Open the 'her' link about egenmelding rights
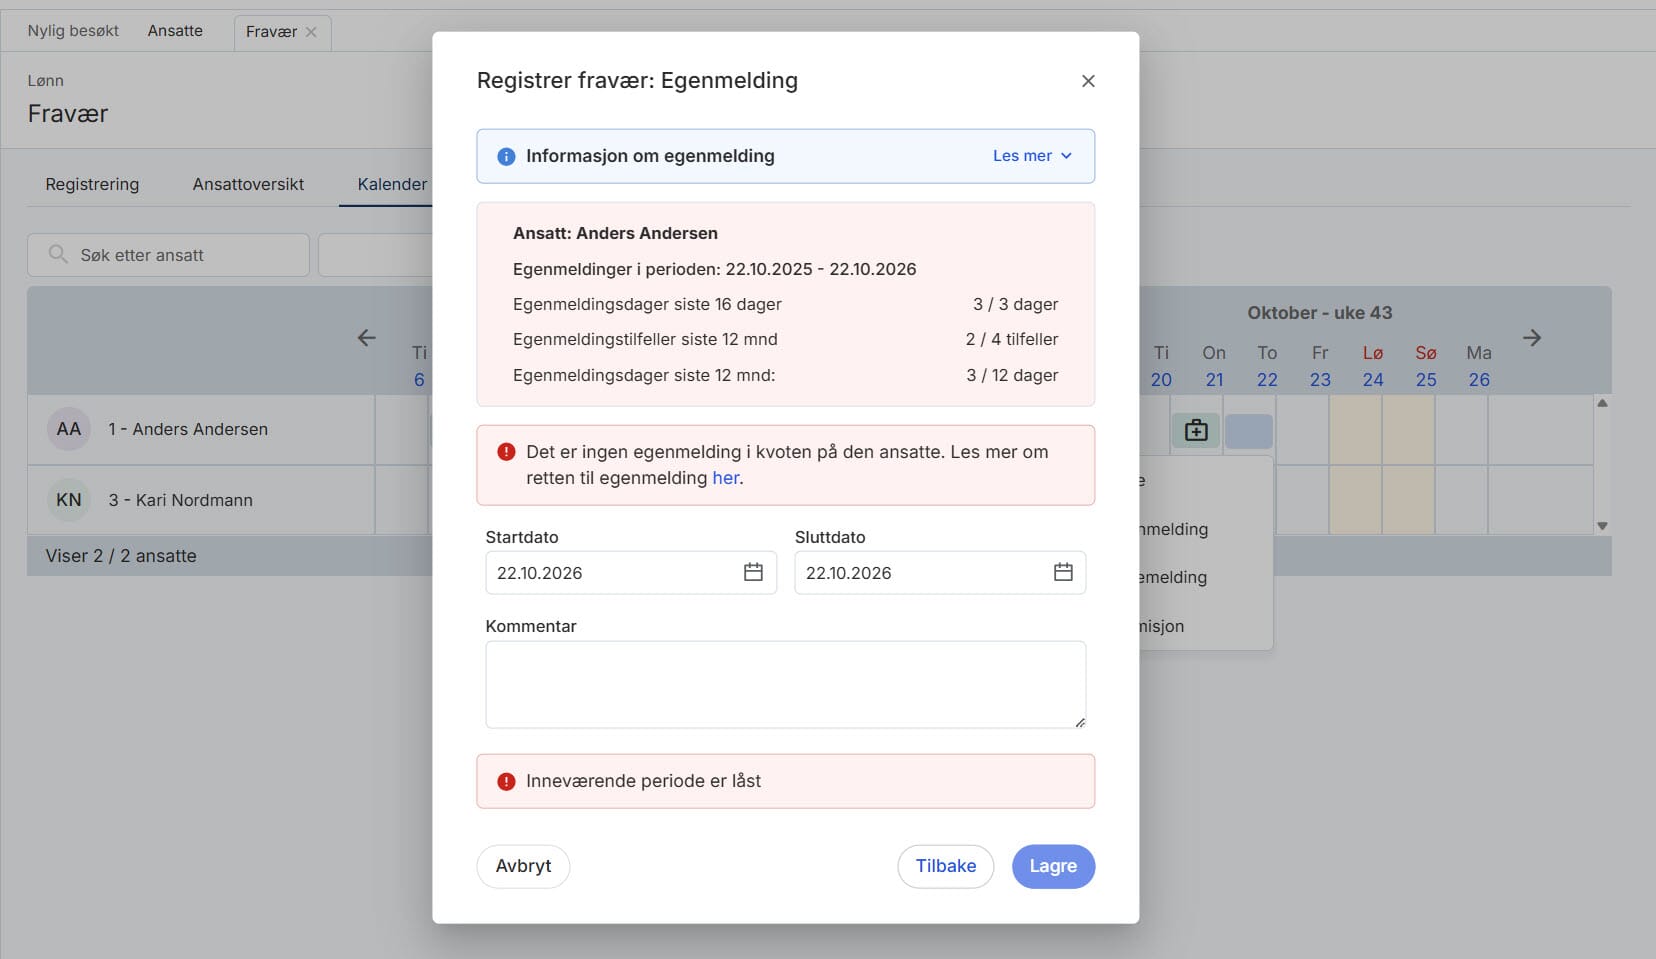This screenshot has height=959, width=1656. tap(726, 478)
